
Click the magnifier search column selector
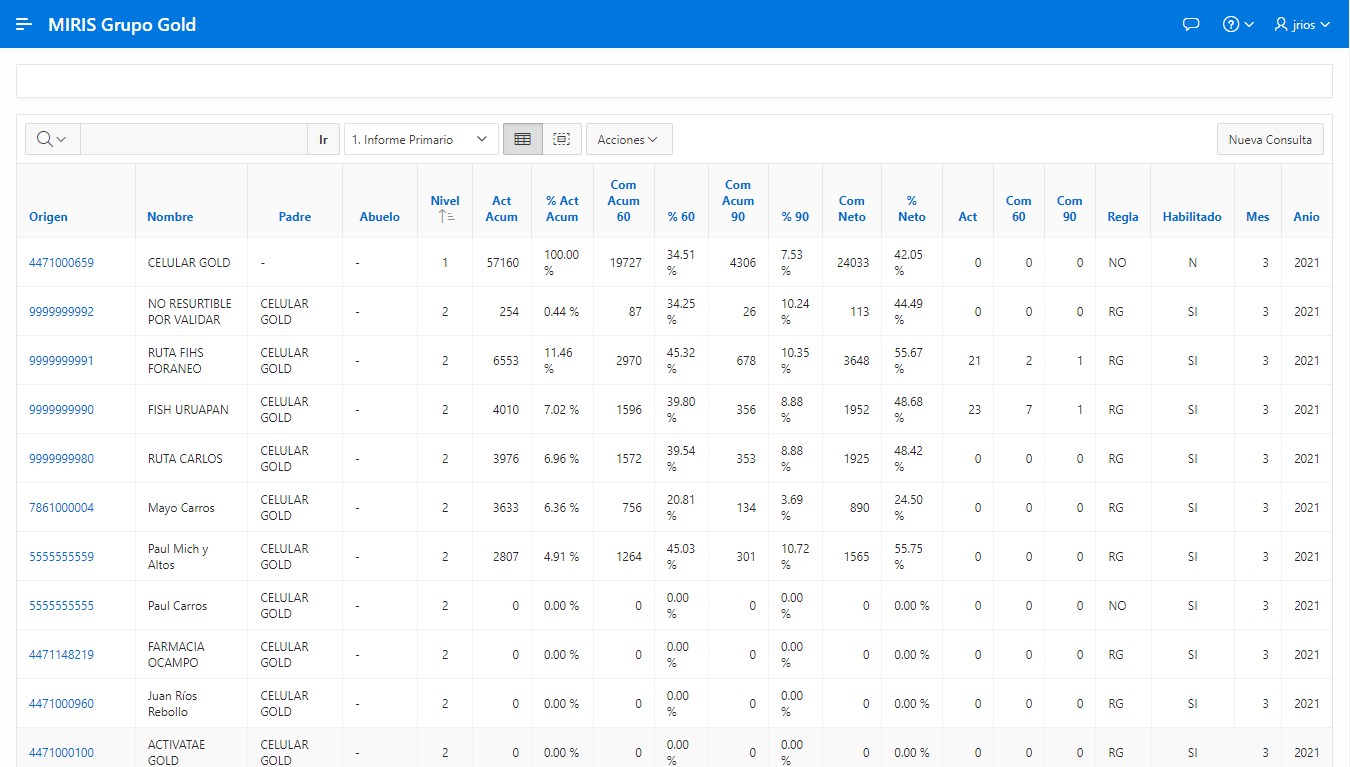click(x=52, y=139)
